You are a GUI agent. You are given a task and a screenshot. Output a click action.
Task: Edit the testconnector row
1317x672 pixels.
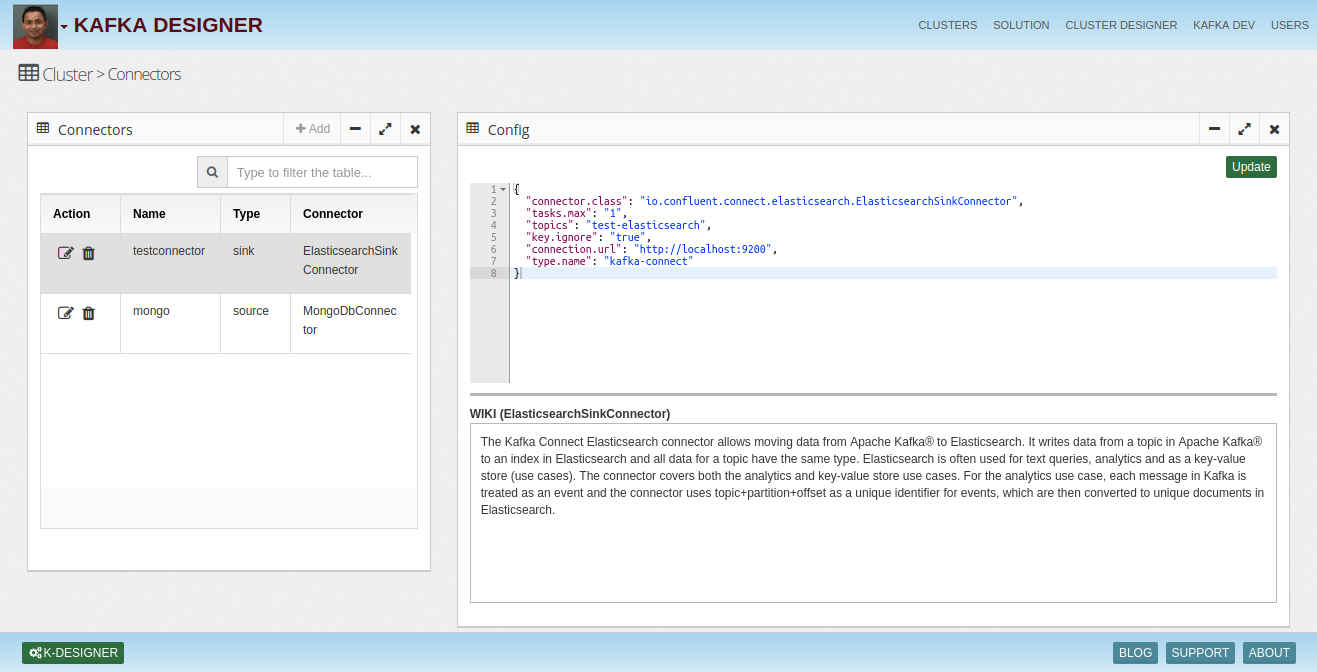click(66, 254)
